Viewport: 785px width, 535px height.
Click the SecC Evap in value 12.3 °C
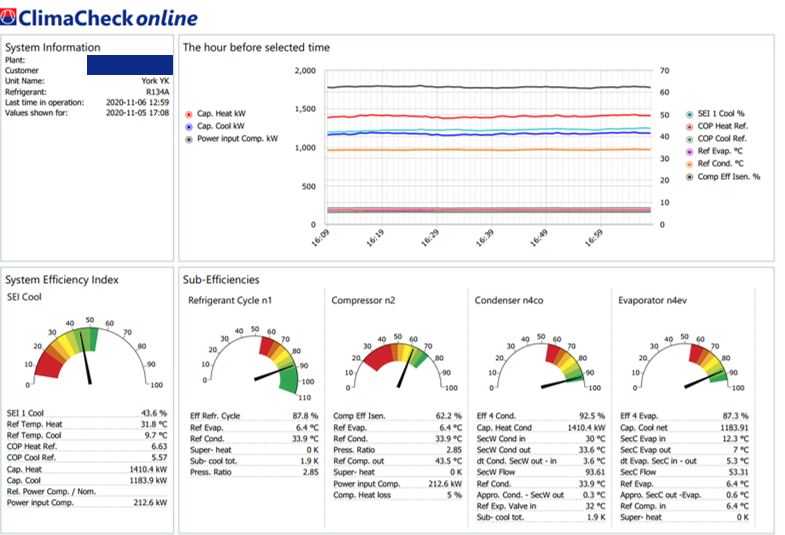pos(735,439)
